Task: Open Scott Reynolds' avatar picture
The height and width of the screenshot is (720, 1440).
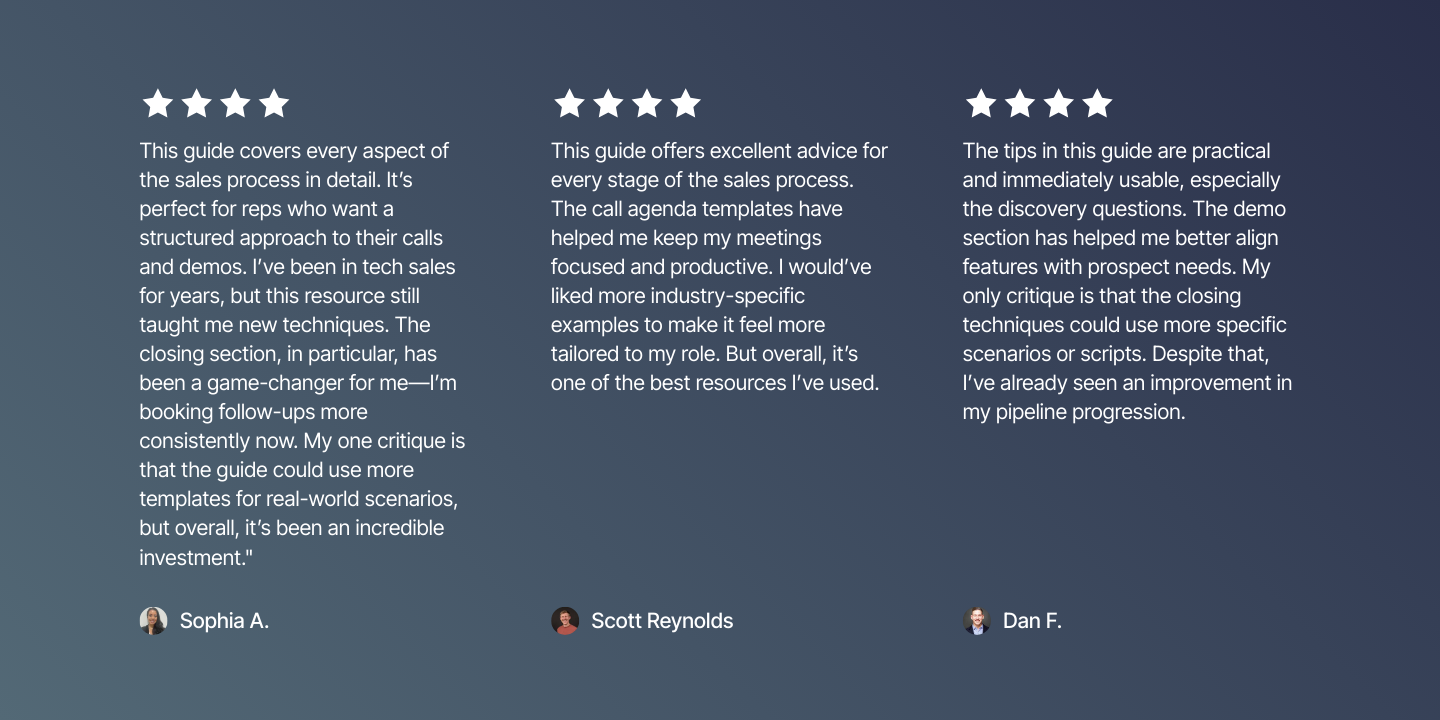Action: [565, 621]
